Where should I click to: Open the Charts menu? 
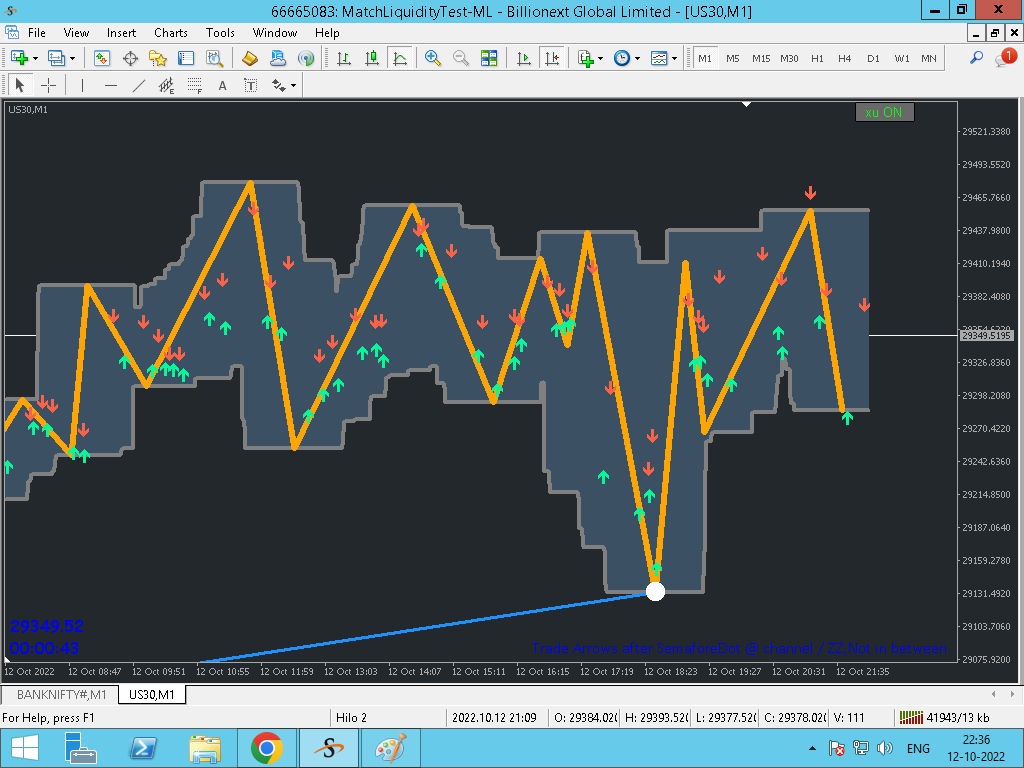(x=170, y=33)
